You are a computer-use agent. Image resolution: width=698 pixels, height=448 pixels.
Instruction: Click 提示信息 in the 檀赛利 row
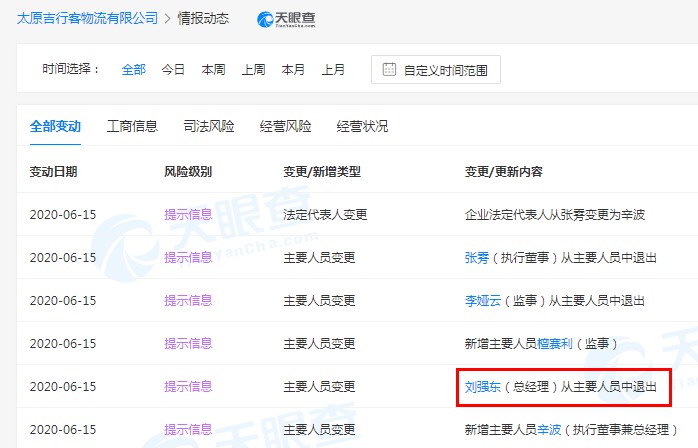tap(188, 343)
